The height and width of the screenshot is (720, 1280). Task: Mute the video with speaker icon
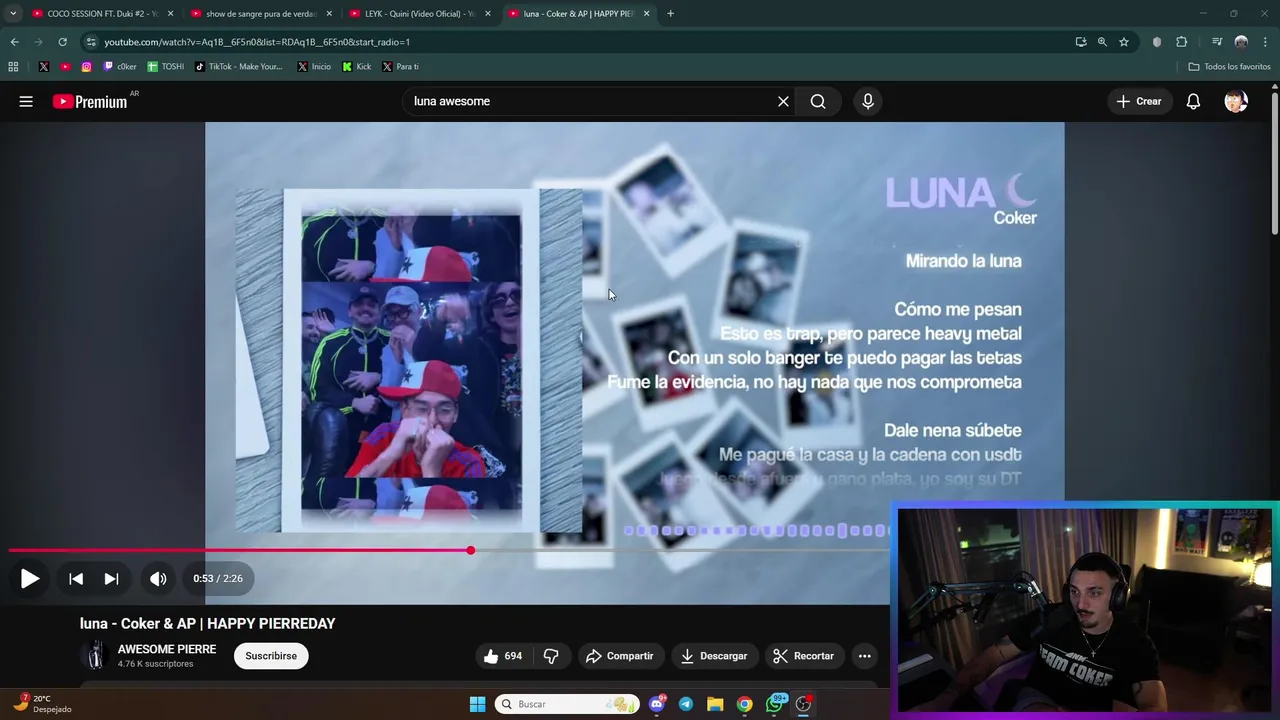(158, 578)
